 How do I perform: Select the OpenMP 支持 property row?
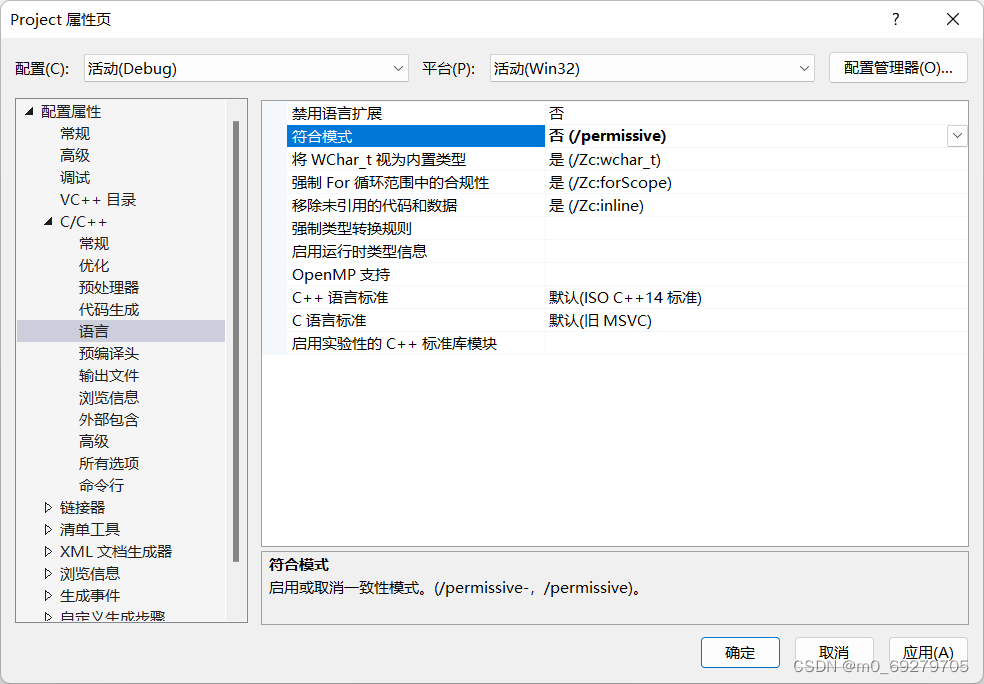400,275
